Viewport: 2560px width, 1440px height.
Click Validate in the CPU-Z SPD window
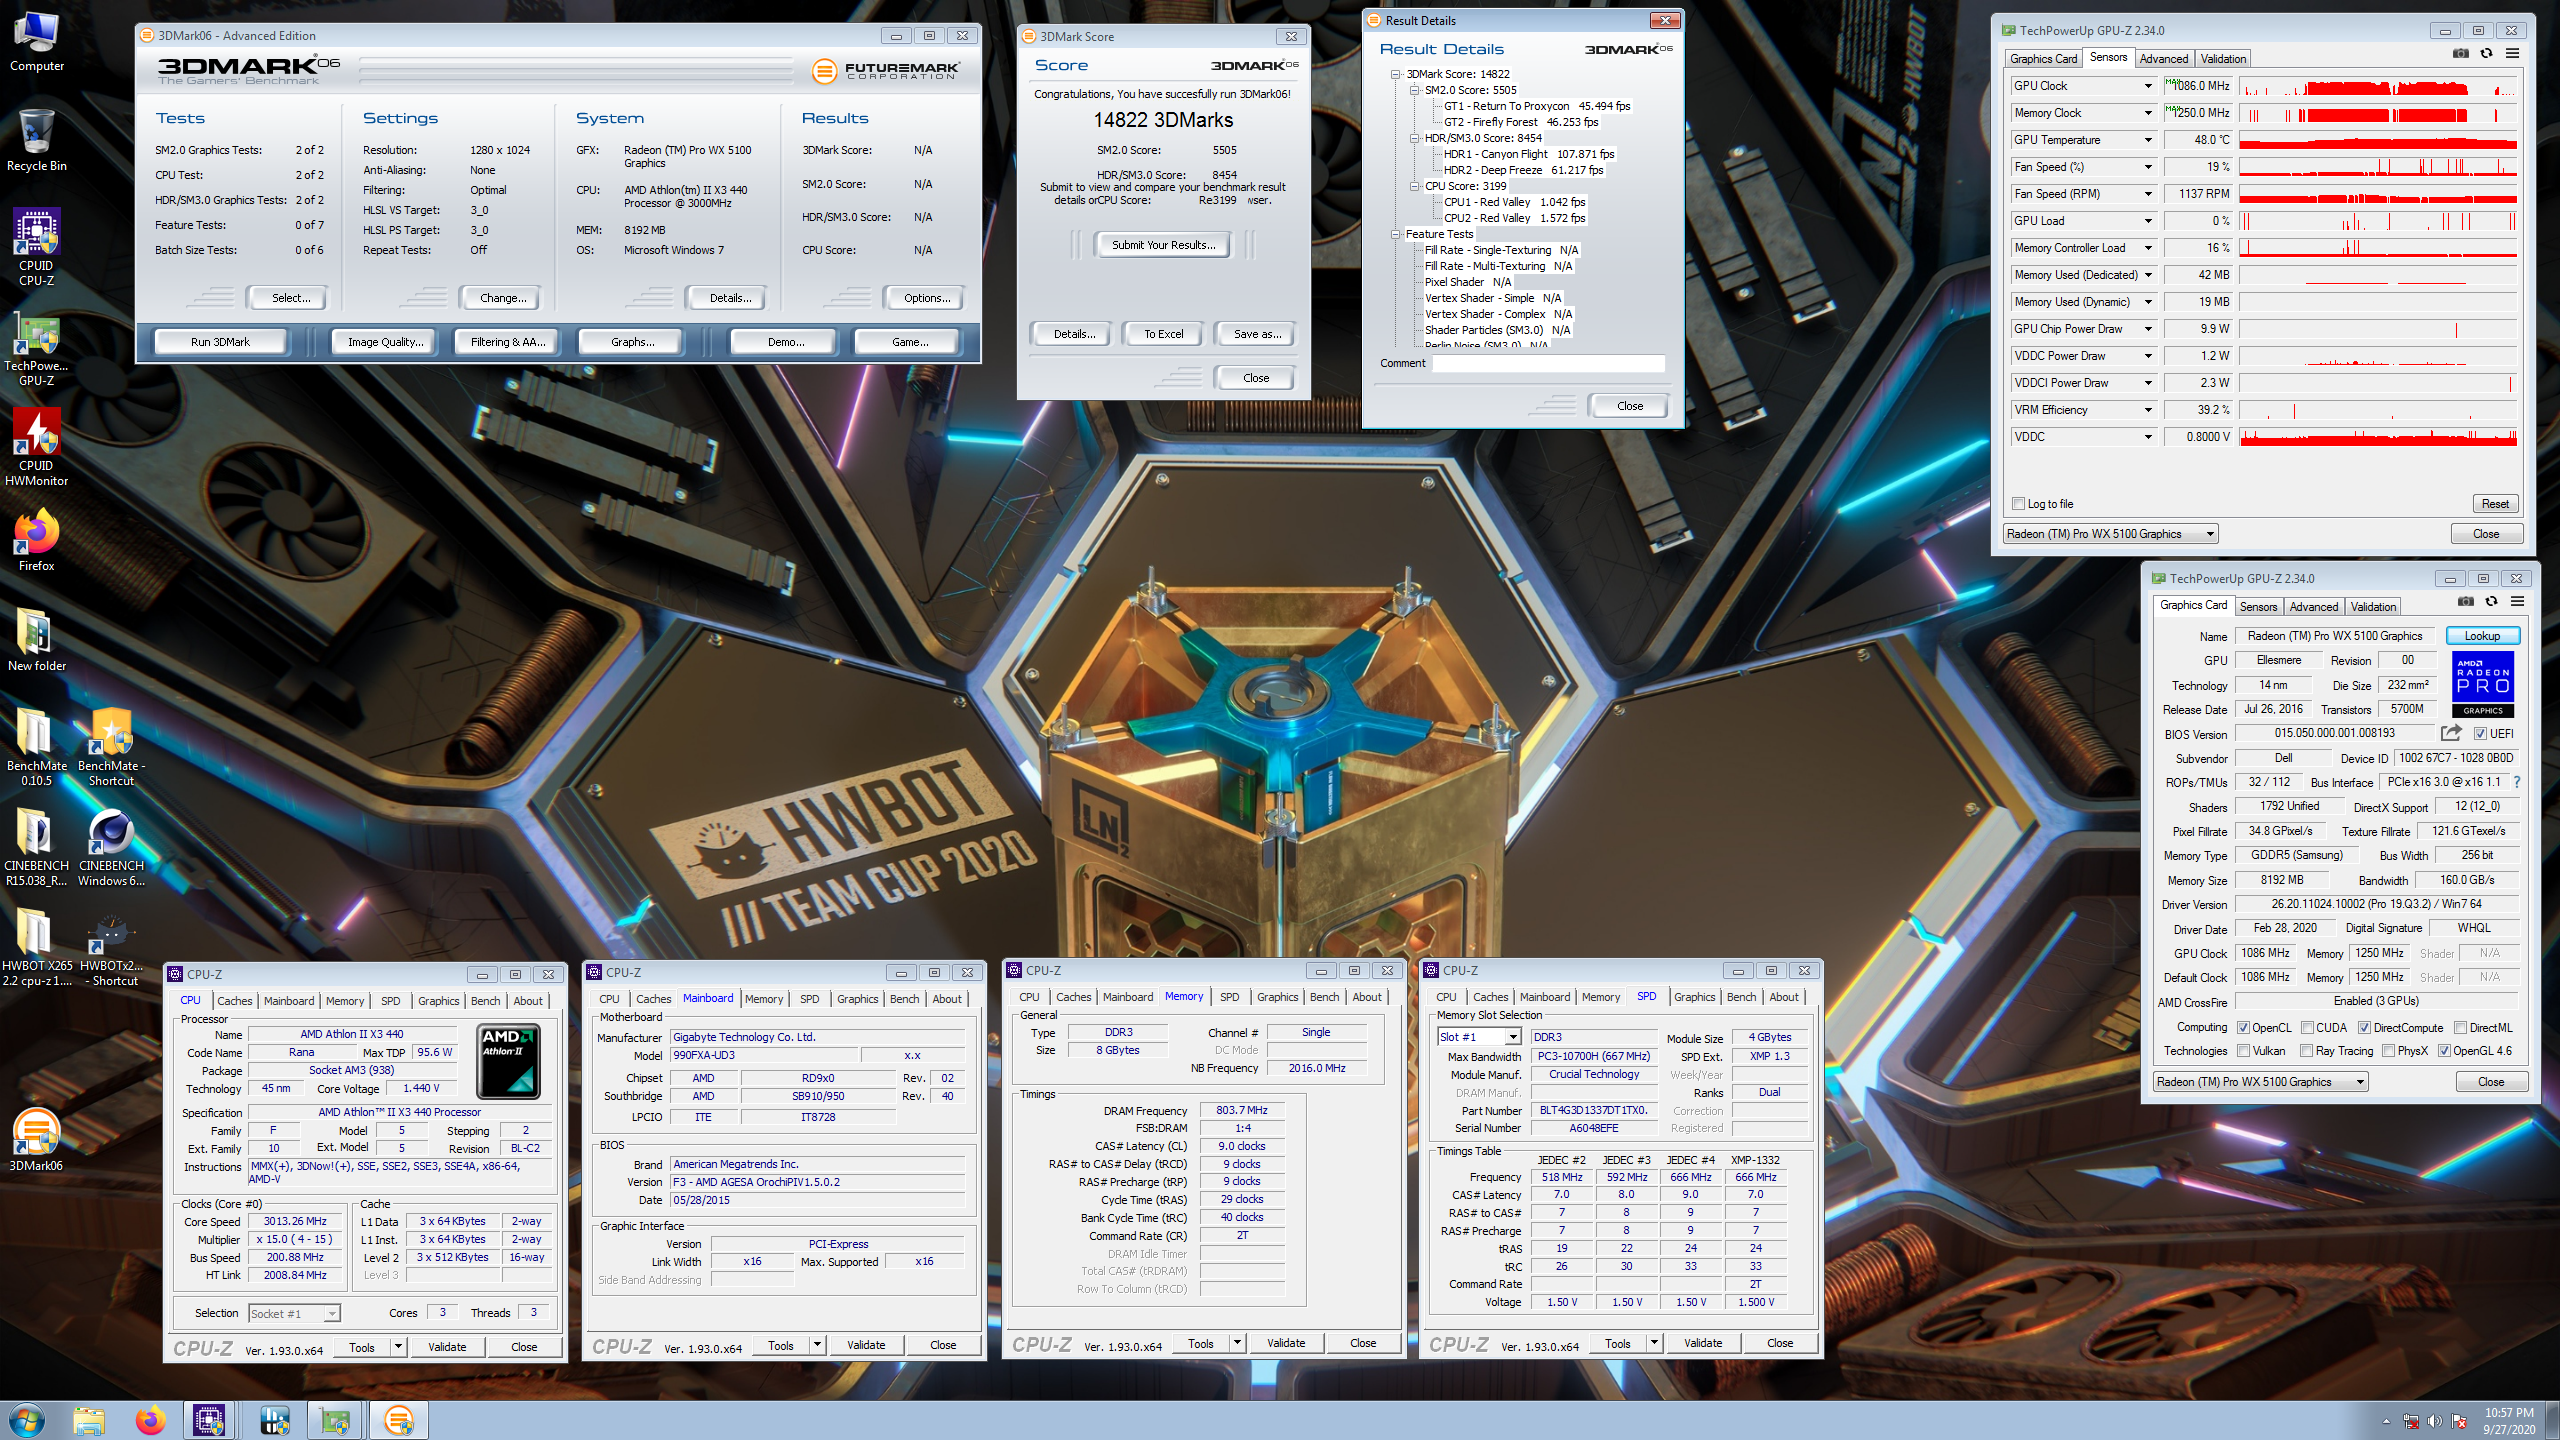1702,1343
